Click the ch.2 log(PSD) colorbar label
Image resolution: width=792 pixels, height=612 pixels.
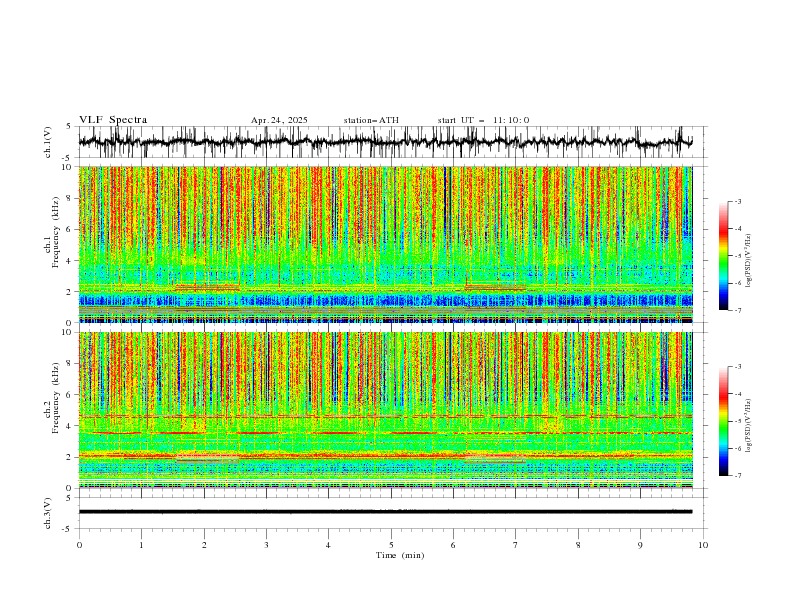(x=749, y=425)
